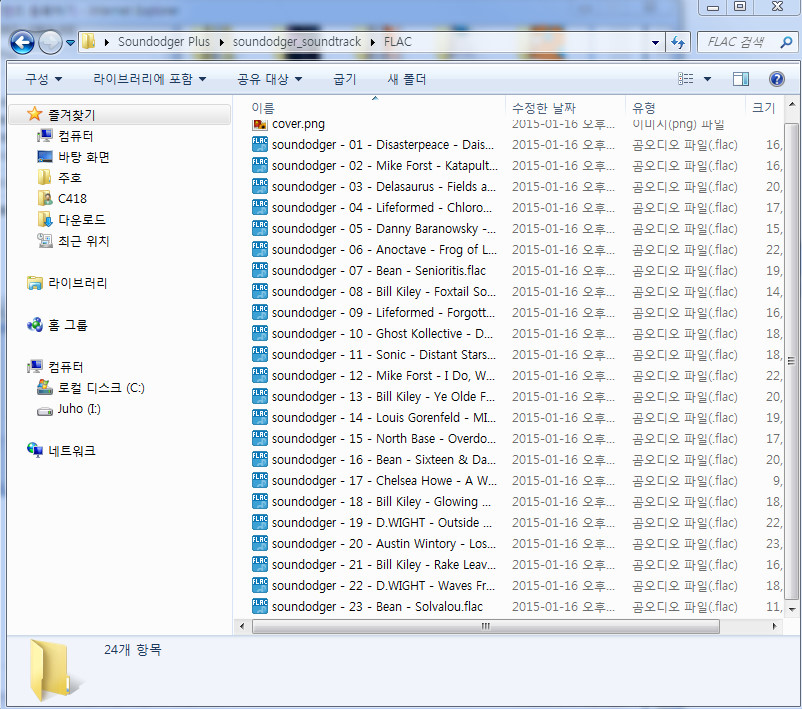Select 즐겨찾기 favorites star in sidebar
The width and height of the screenshot is (802, 709).
(35, 114)
